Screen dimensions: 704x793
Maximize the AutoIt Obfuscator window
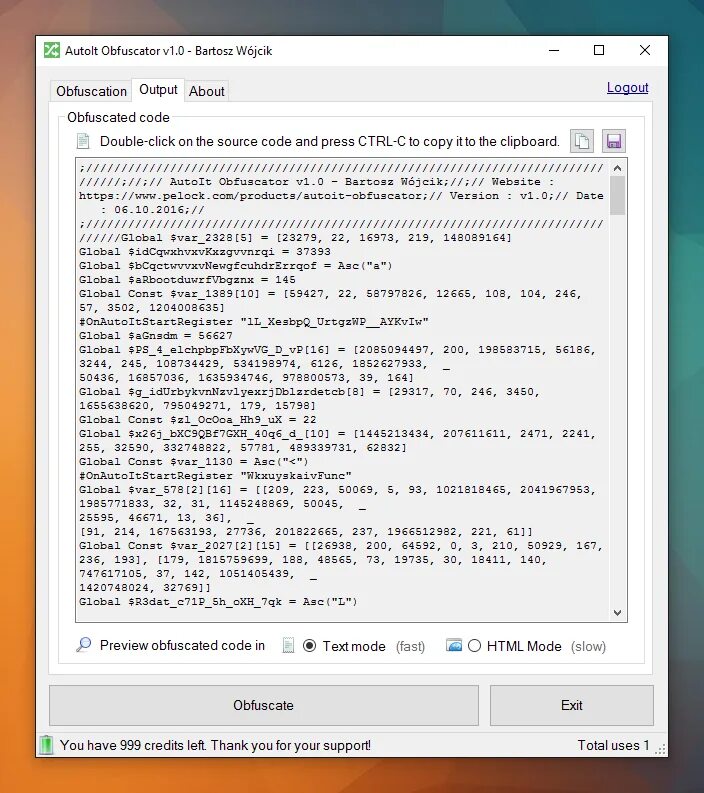tap(599, 51)
